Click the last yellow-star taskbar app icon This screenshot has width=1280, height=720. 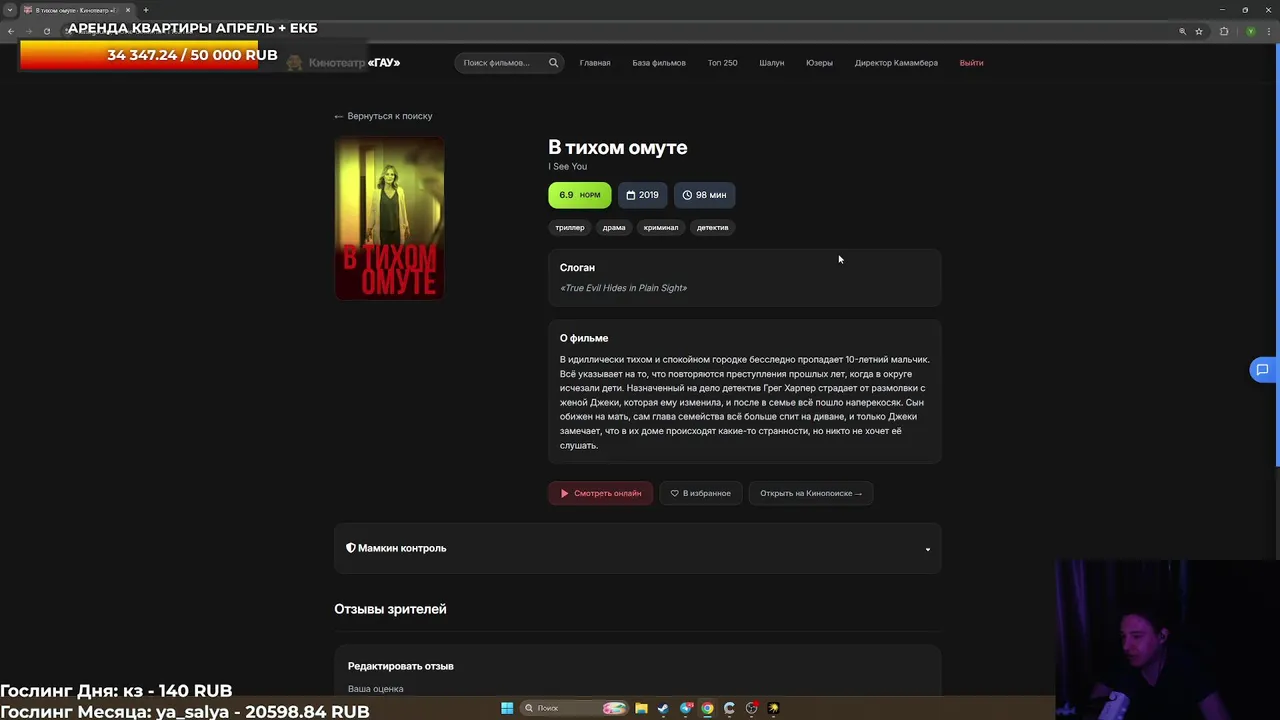(x=773, y=708)
